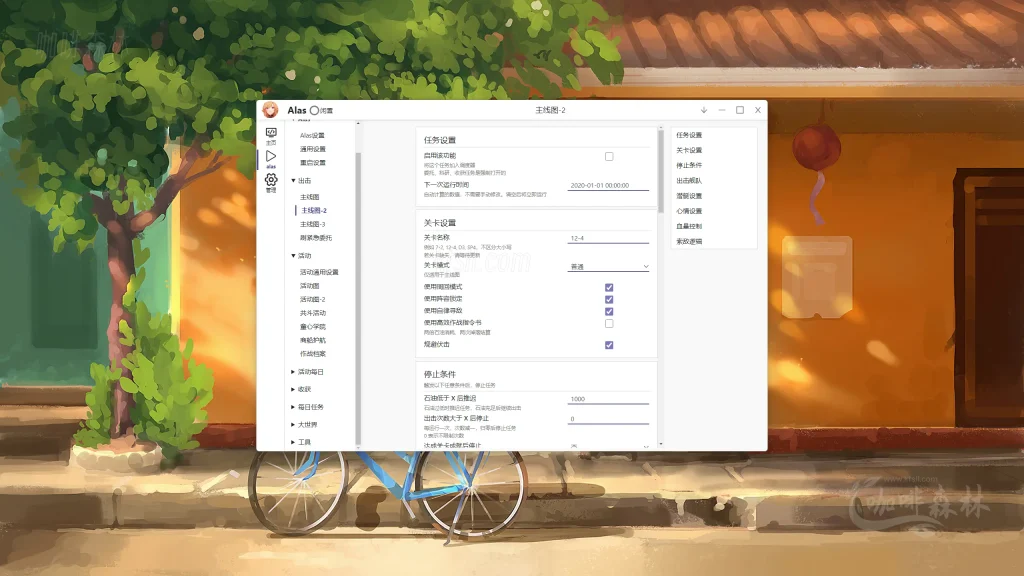Select the 主页 home icon in sidebar
The width and height of the screenshot is (1024, 576).
tap(269, 134)
